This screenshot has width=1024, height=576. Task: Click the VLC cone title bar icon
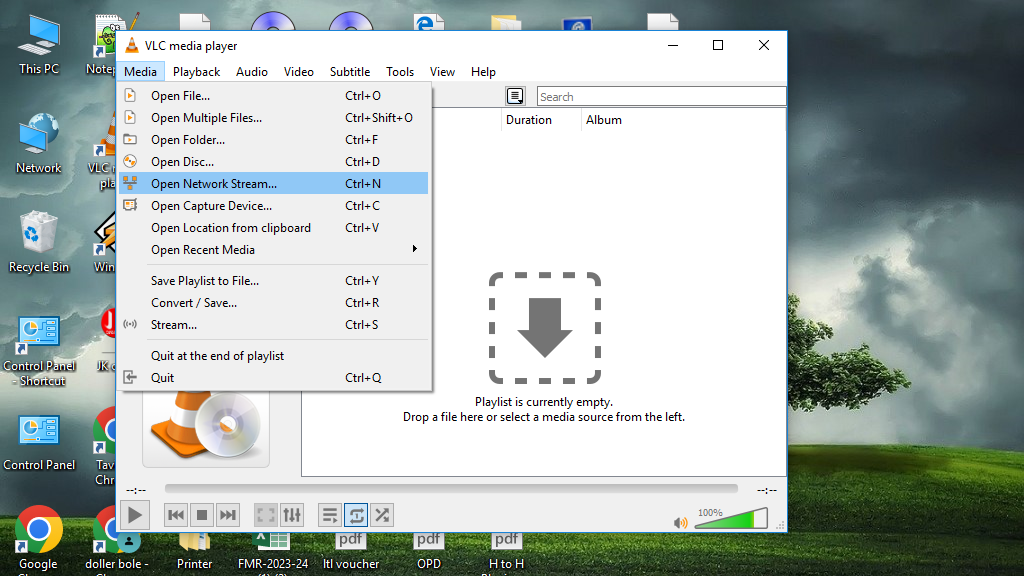click(132, 45)
